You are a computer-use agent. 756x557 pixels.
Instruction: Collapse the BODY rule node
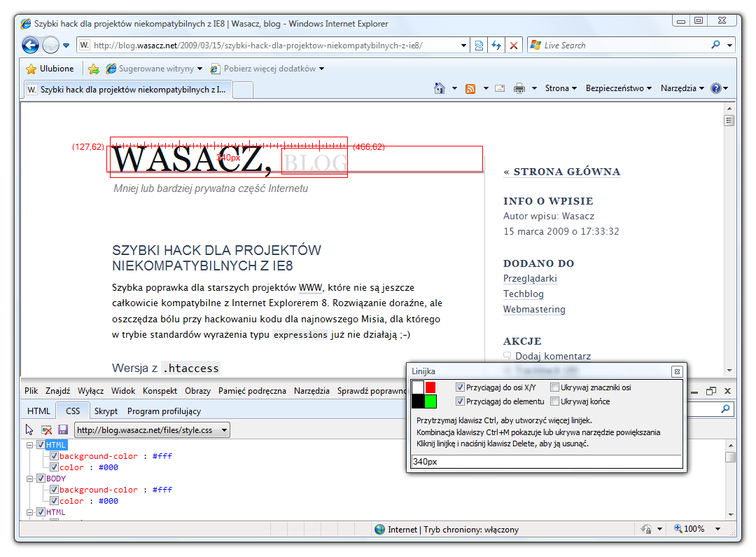[x=30, y=479]
